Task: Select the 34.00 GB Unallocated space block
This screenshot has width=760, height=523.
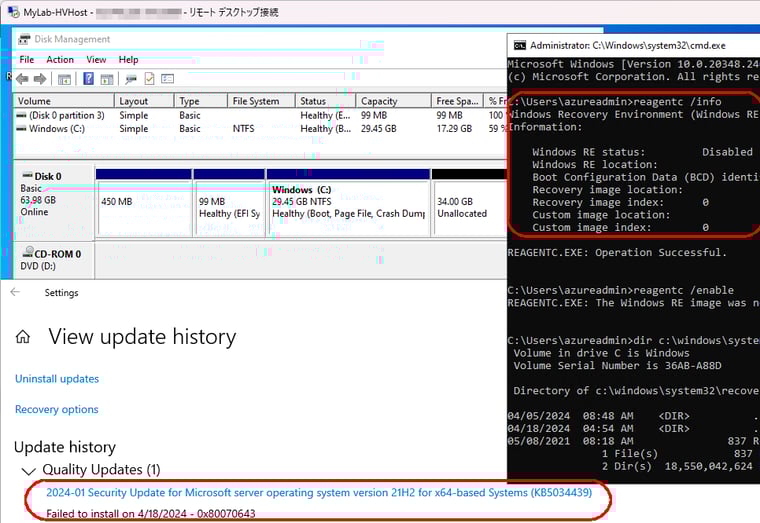Action: 469,203
